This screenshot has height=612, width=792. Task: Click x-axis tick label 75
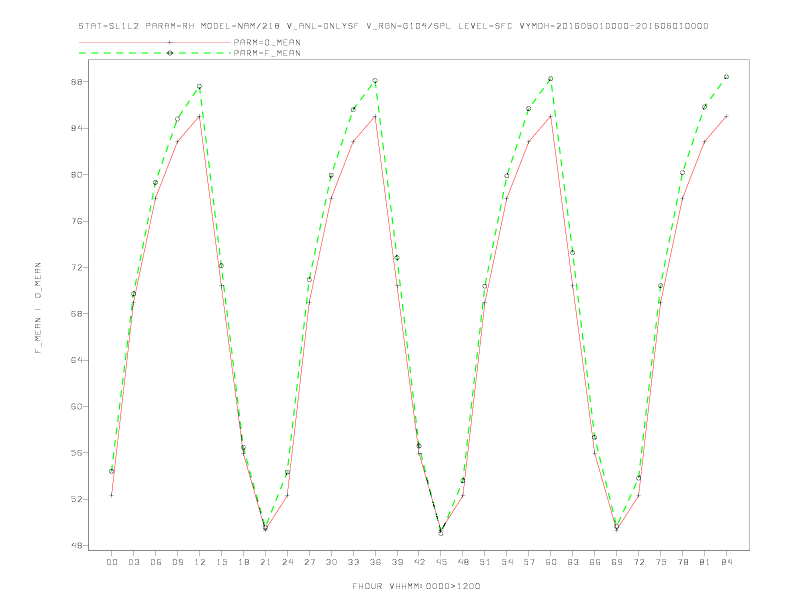pos(661,562)
